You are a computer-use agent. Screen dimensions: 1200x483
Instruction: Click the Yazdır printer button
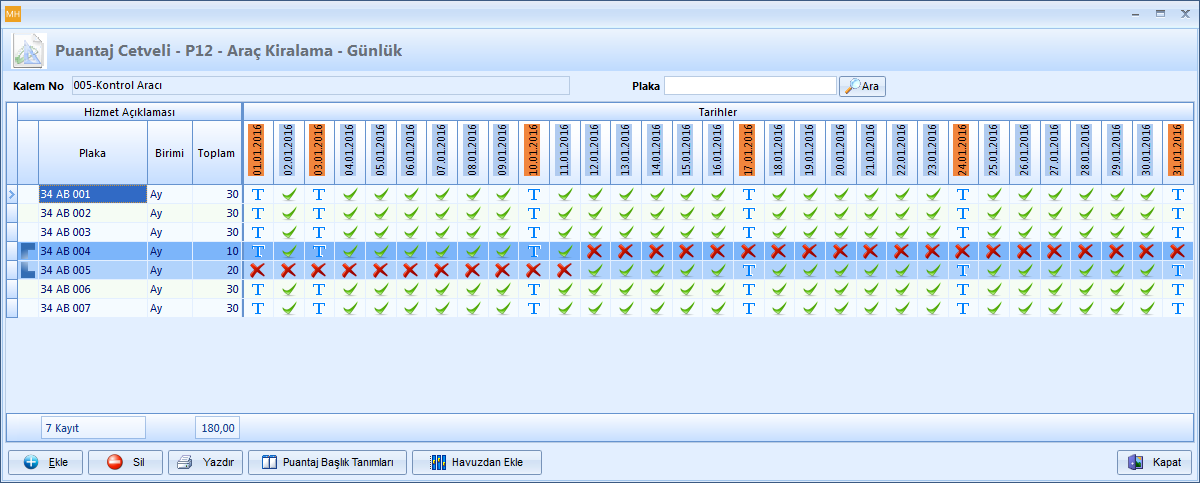pos(206,462)
